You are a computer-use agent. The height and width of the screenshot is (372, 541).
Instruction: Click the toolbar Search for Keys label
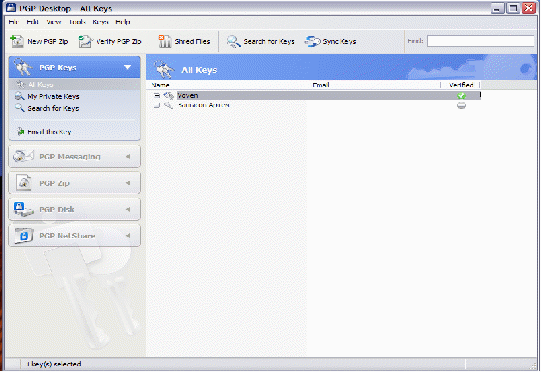click(269, 41)
